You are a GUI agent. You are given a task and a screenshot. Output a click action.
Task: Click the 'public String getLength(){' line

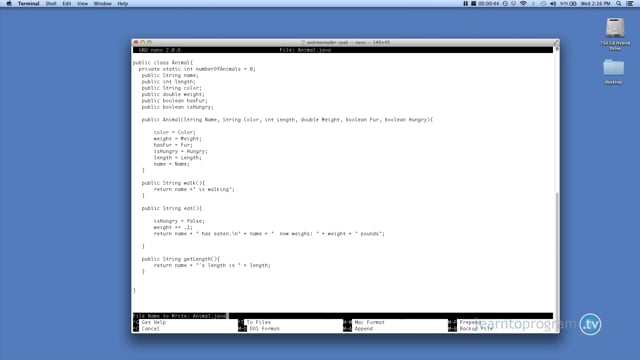pyautogui.click(x=181, y=259)
